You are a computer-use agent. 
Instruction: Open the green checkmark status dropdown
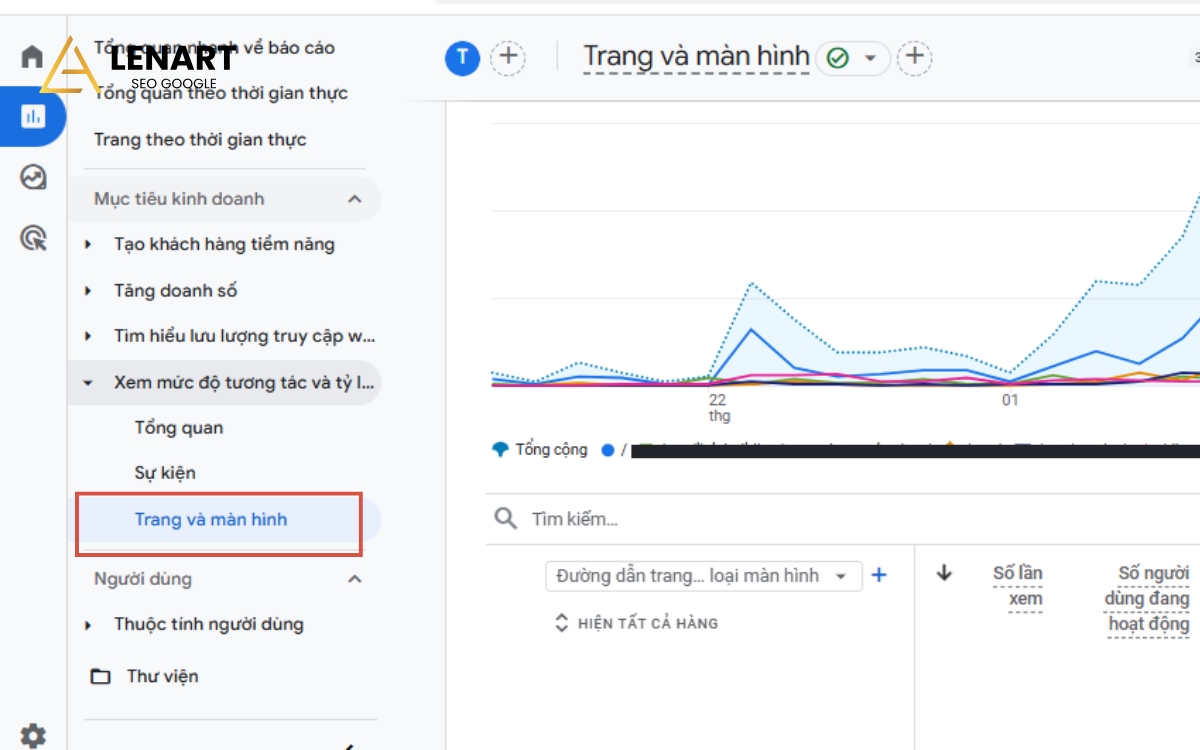[852, 58]
